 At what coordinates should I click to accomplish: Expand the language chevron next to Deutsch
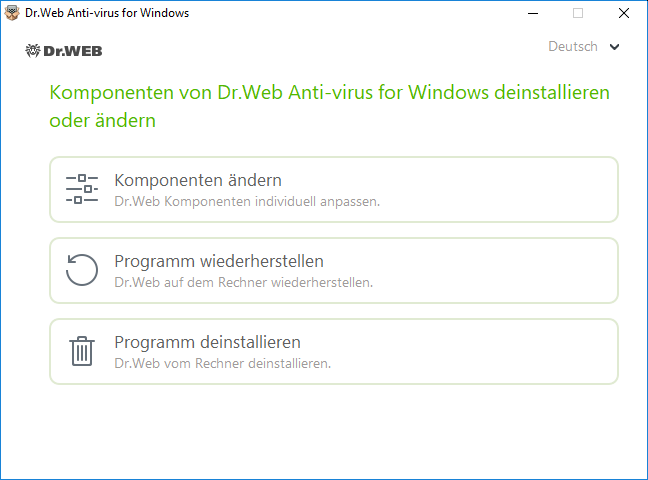pyautogui.click(x=615, y=47)
